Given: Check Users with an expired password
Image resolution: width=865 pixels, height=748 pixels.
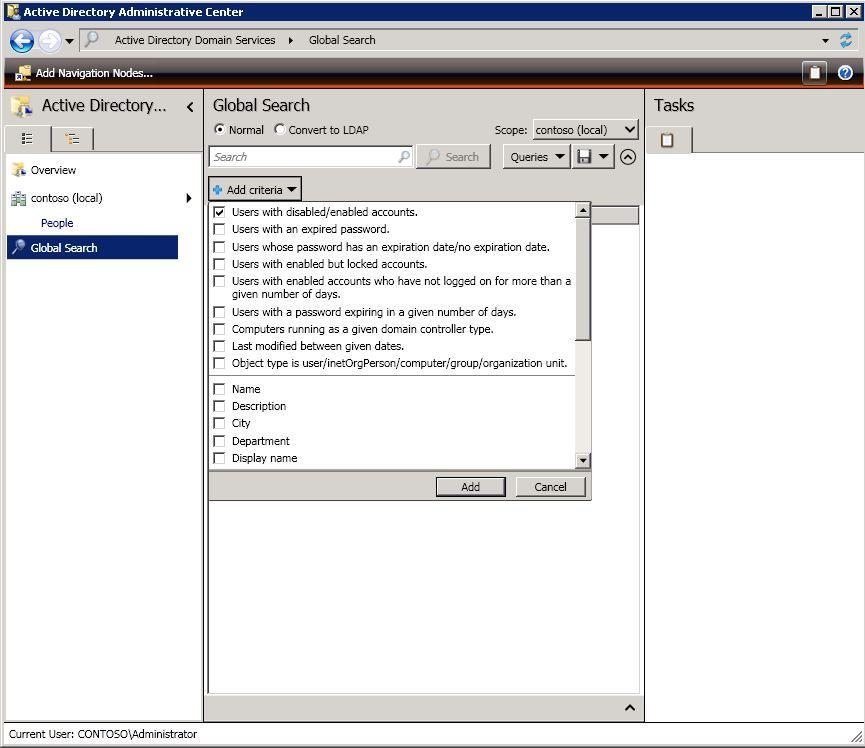Looking at the screenshot, I should pos(220,229).
